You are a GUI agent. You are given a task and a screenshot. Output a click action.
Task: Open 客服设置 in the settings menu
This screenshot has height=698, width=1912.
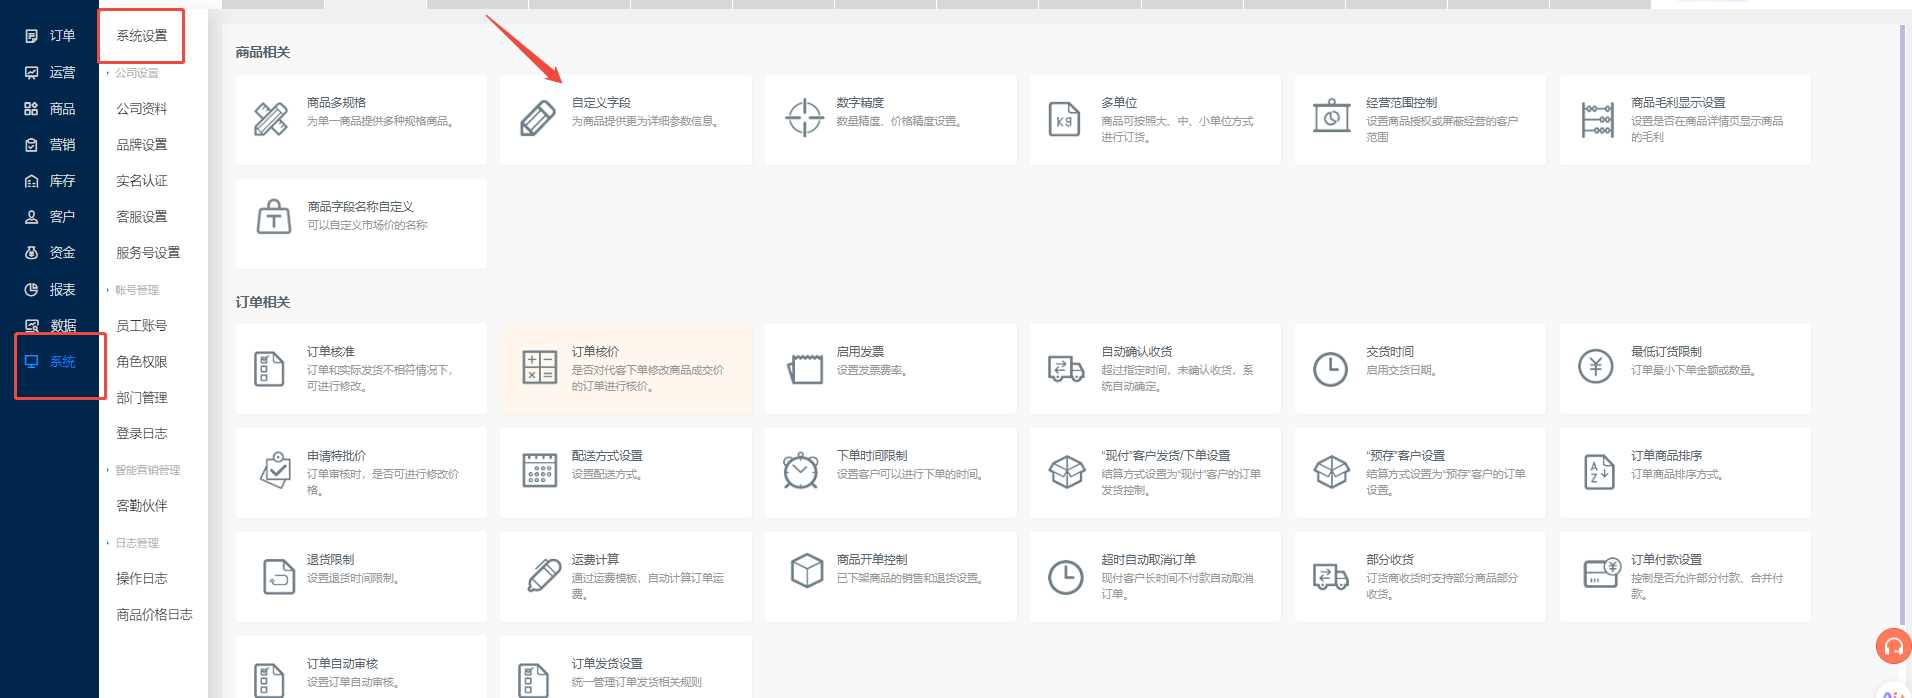click(142, 217)
